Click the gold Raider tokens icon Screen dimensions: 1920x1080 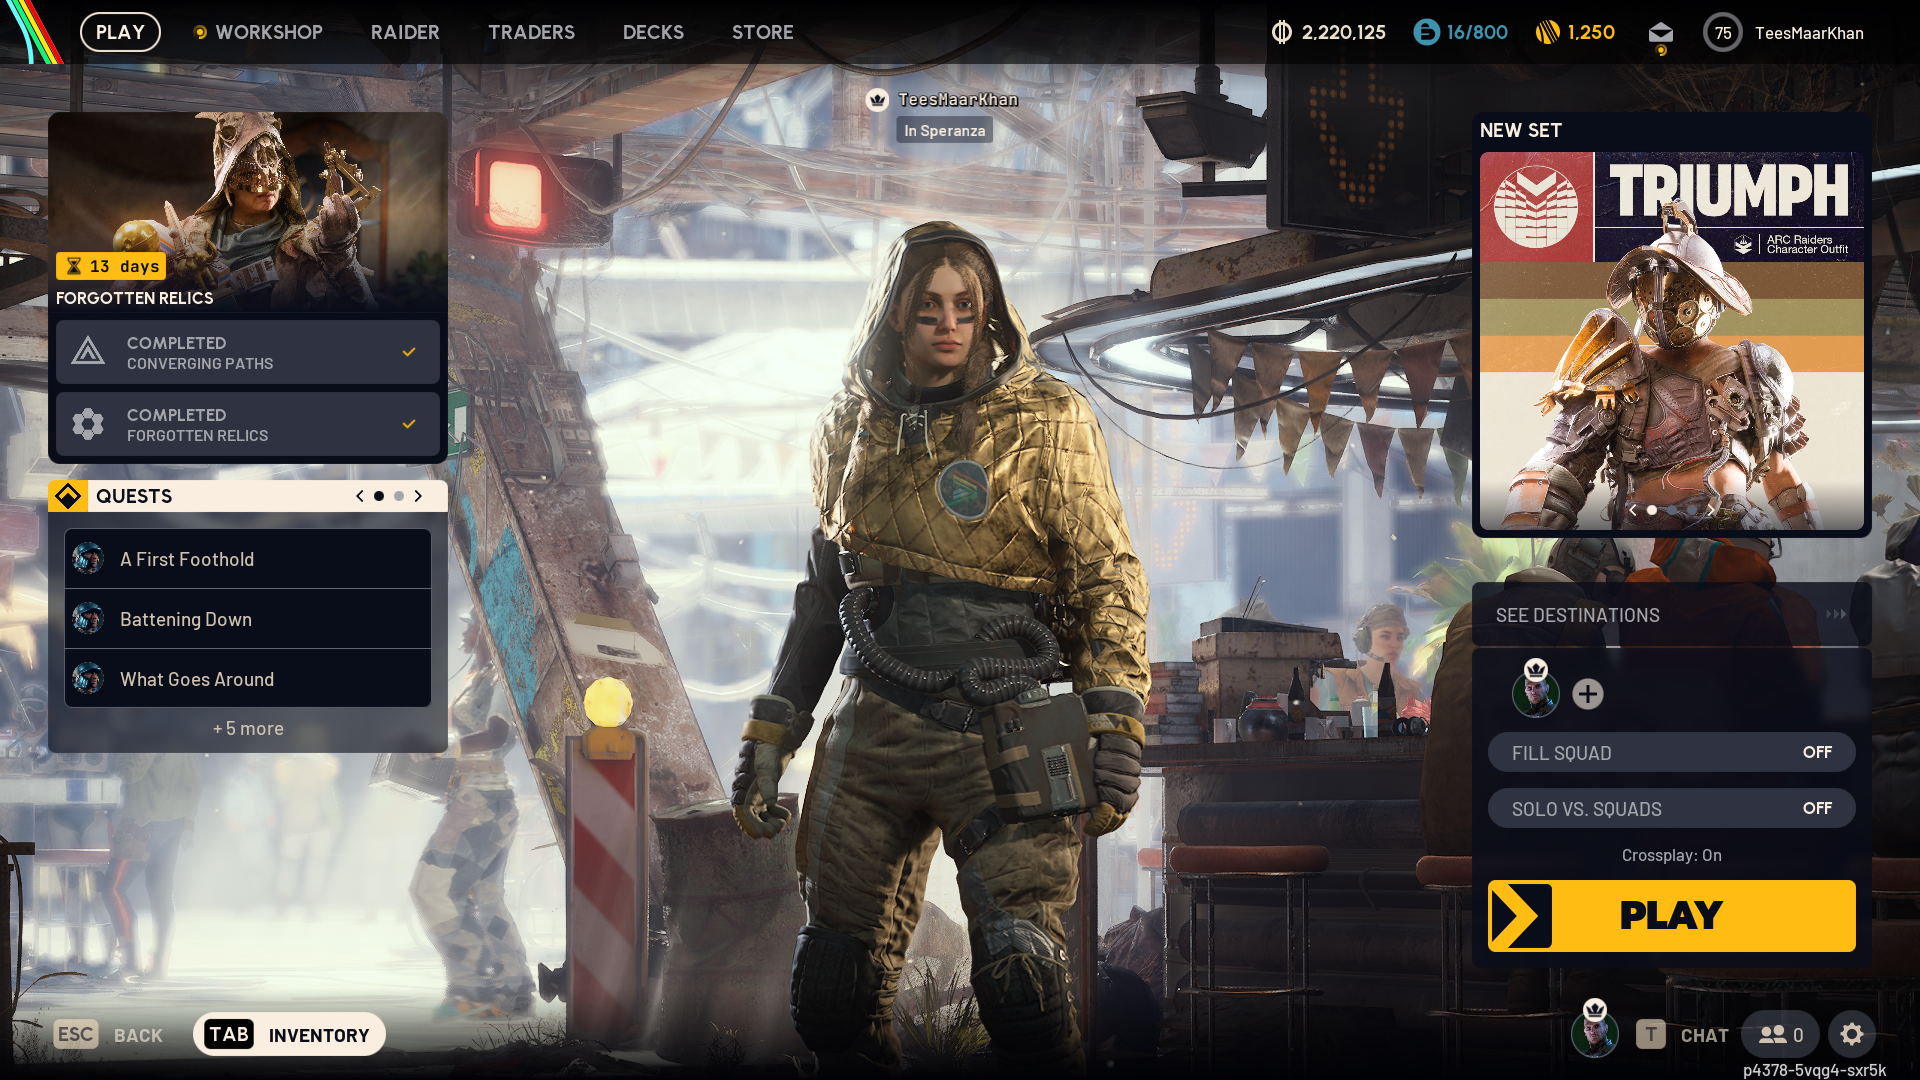(1548, 32)
